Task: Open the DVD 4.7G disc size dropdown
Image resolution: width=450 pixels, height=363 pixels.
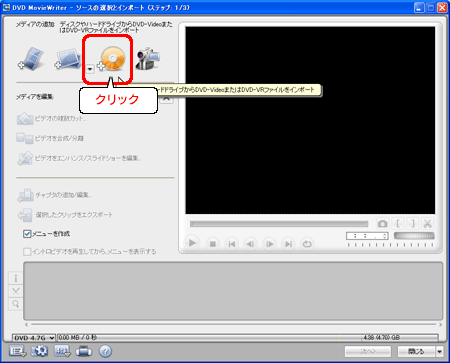Action: (x=34, y=338)
